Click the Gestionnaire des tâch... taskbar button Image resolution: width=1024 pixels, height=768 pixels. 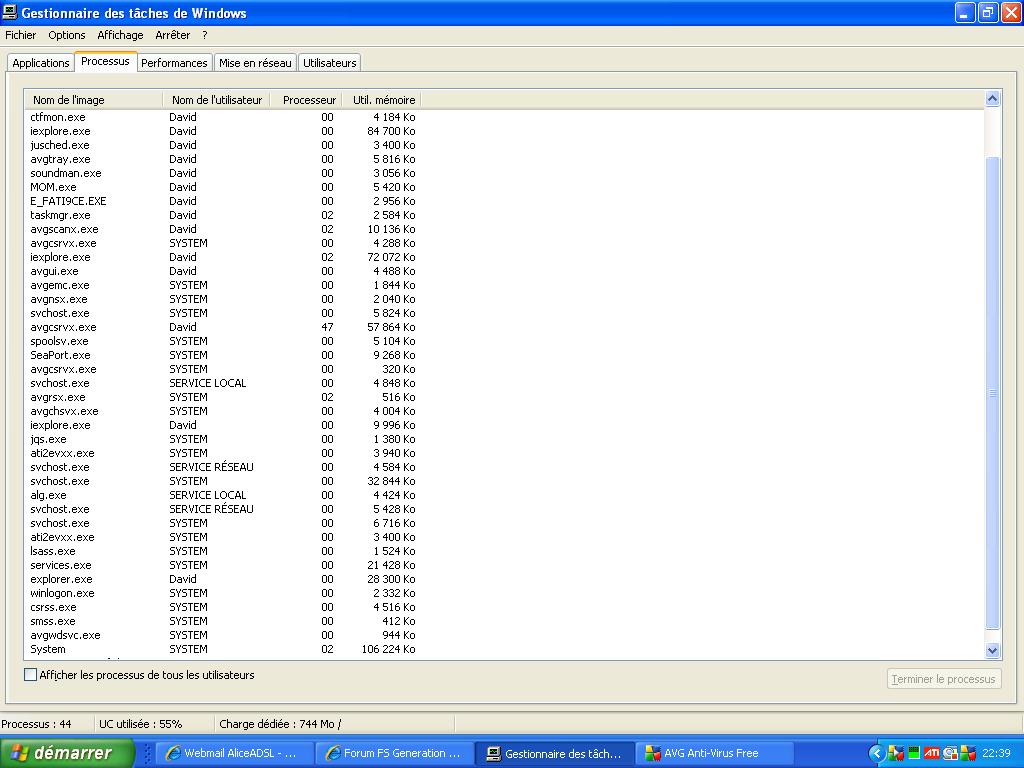pos(554,753)
